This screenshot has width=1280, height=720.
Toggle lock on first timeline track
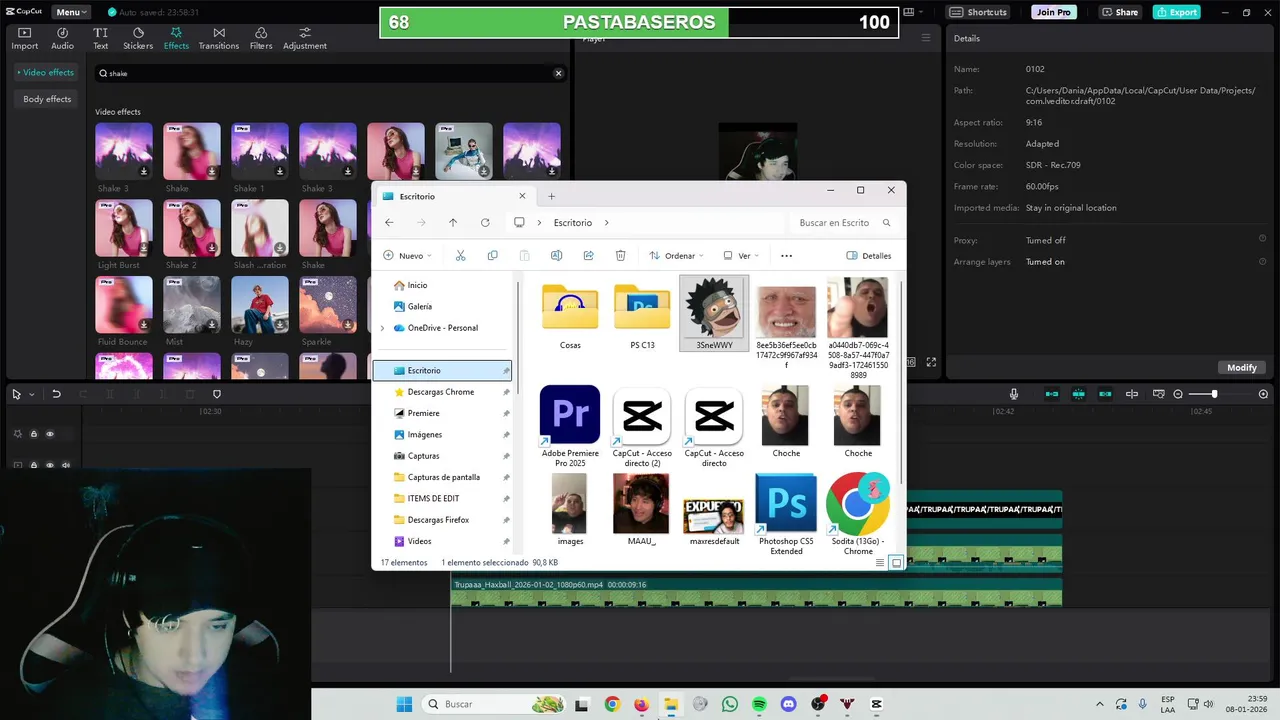33,434
